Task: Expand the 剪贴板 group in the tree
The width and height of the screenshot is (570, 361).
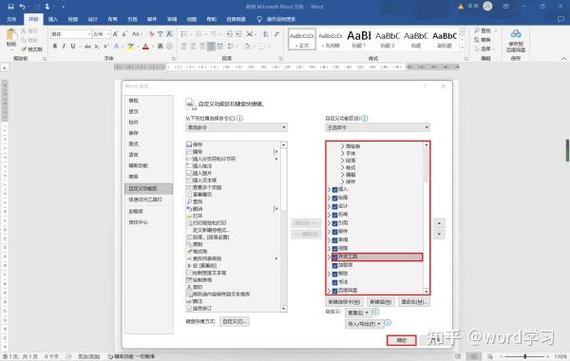Action: coord(342,146)
